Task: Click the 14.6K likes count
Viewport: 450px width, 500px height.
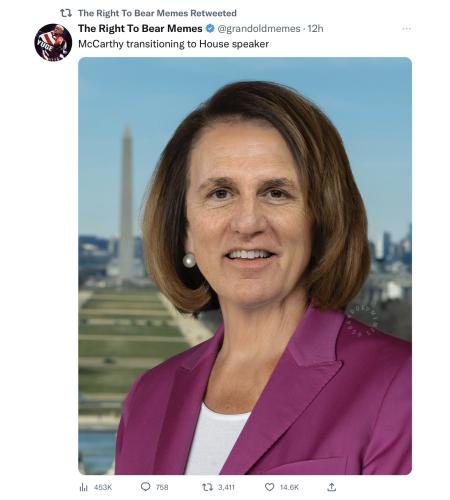Action: tap(289, 487)
